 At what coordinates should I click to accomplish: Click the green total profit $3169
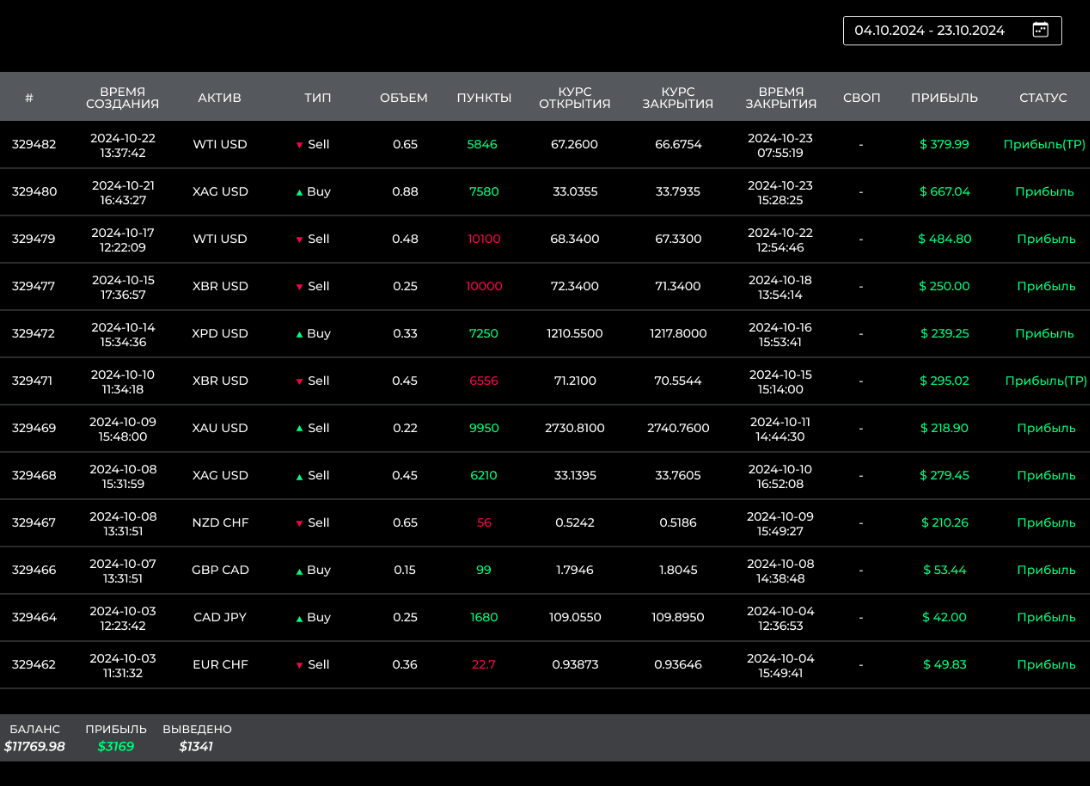[116, 746]
